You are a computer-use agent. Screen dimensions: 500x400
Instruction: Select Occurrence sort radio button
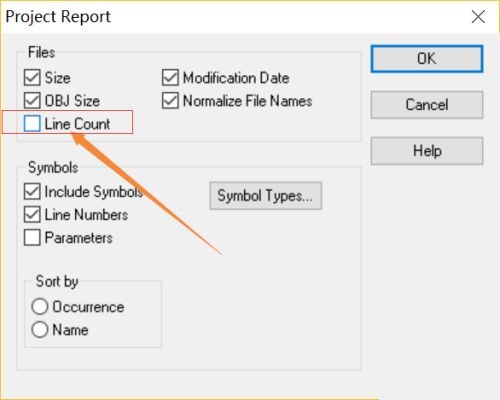pos(40,307)
